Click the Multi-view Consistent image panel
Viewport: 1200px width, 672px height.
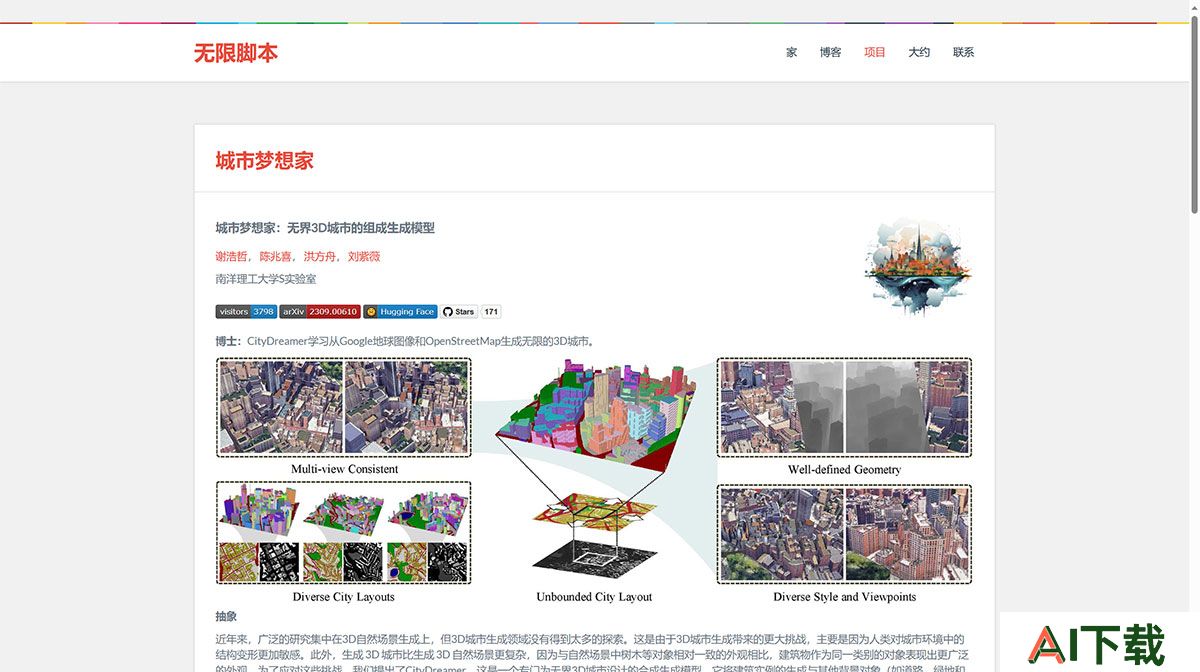pos(344,408)
